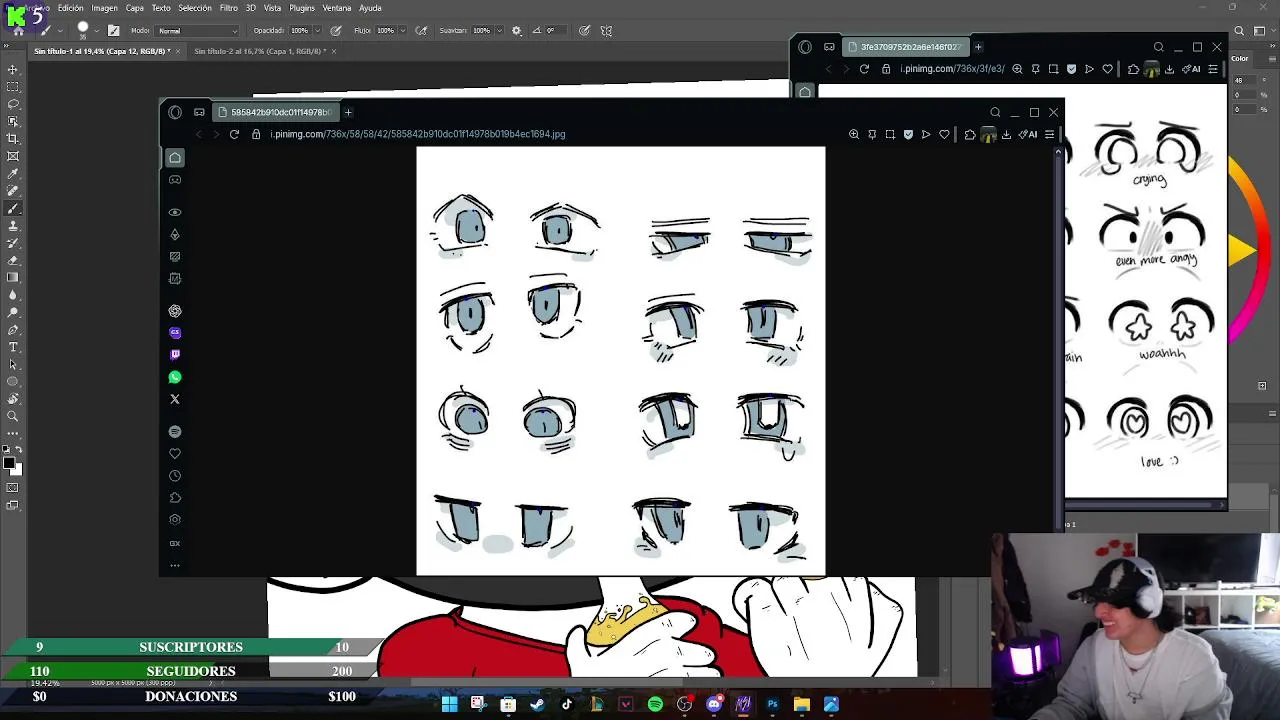Click zoom magnifier in front browser address bar
This screenshot has height=720, width=1280.
854,134
